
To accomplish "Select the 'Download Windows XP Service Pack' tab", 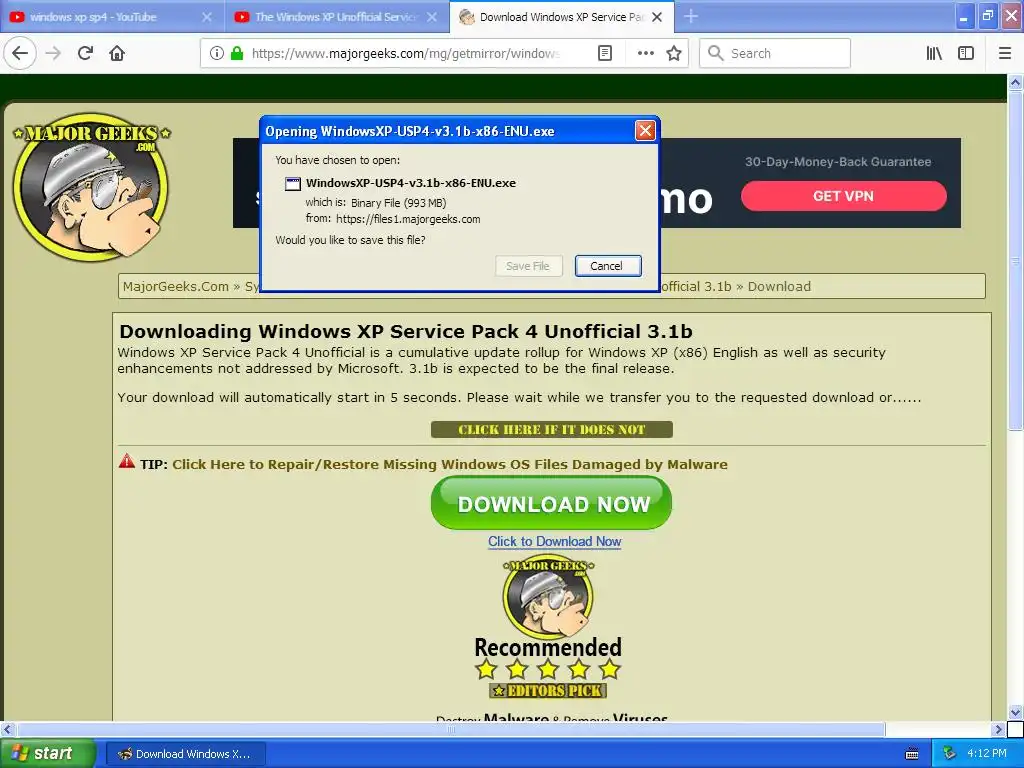I will (562, 17).
